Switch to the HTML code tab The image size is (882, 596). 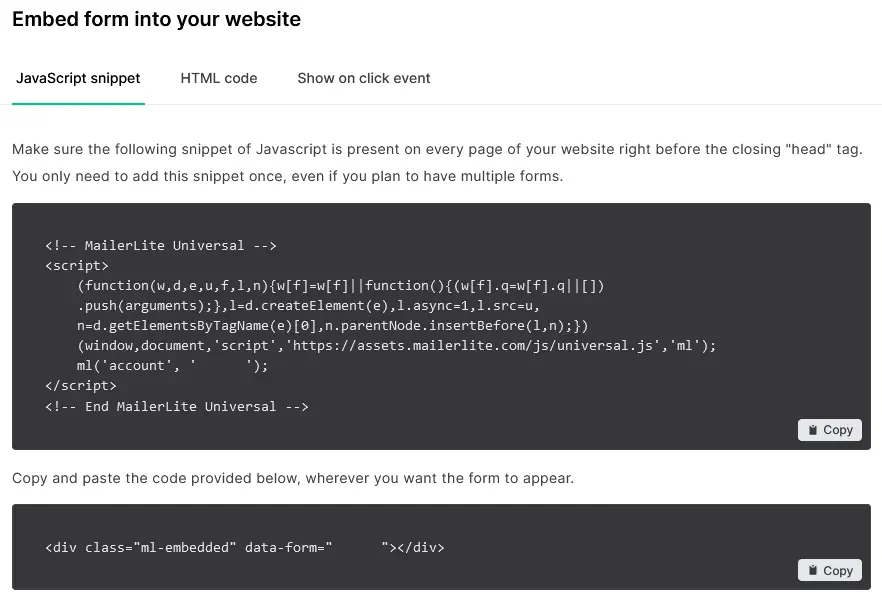tap(219, 78)
